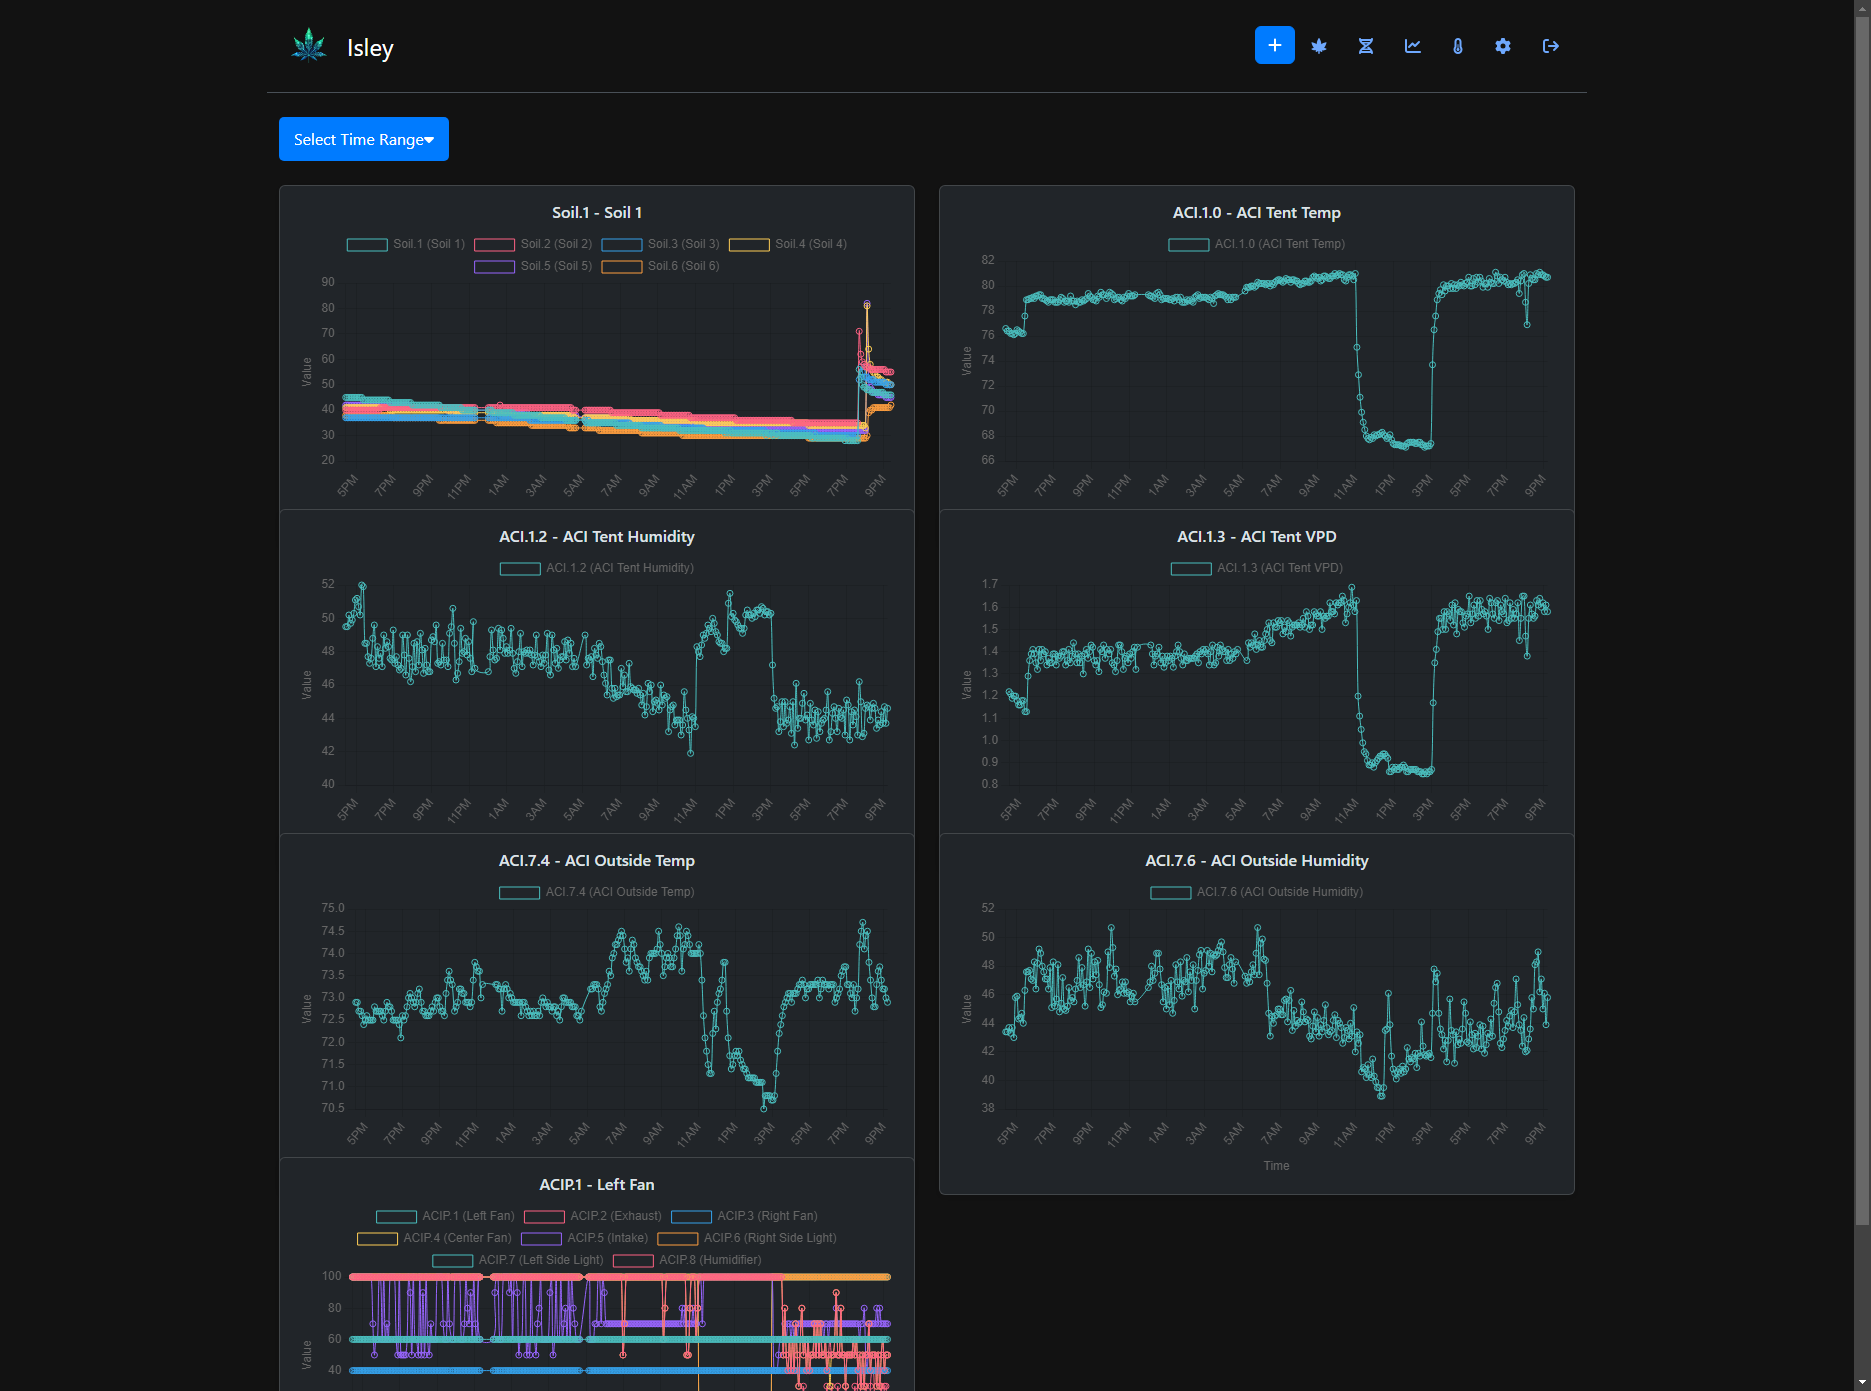Toggle ACI.1.3 (ACI Tent VPD) legend

(x=1256, y=568)
